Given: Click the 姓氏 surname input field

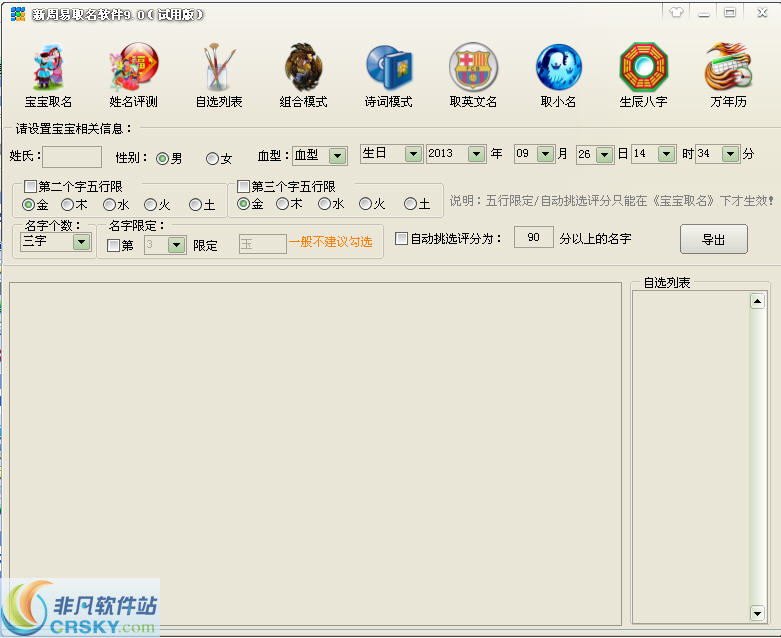Looking at the screenshot, I should 72,157.
